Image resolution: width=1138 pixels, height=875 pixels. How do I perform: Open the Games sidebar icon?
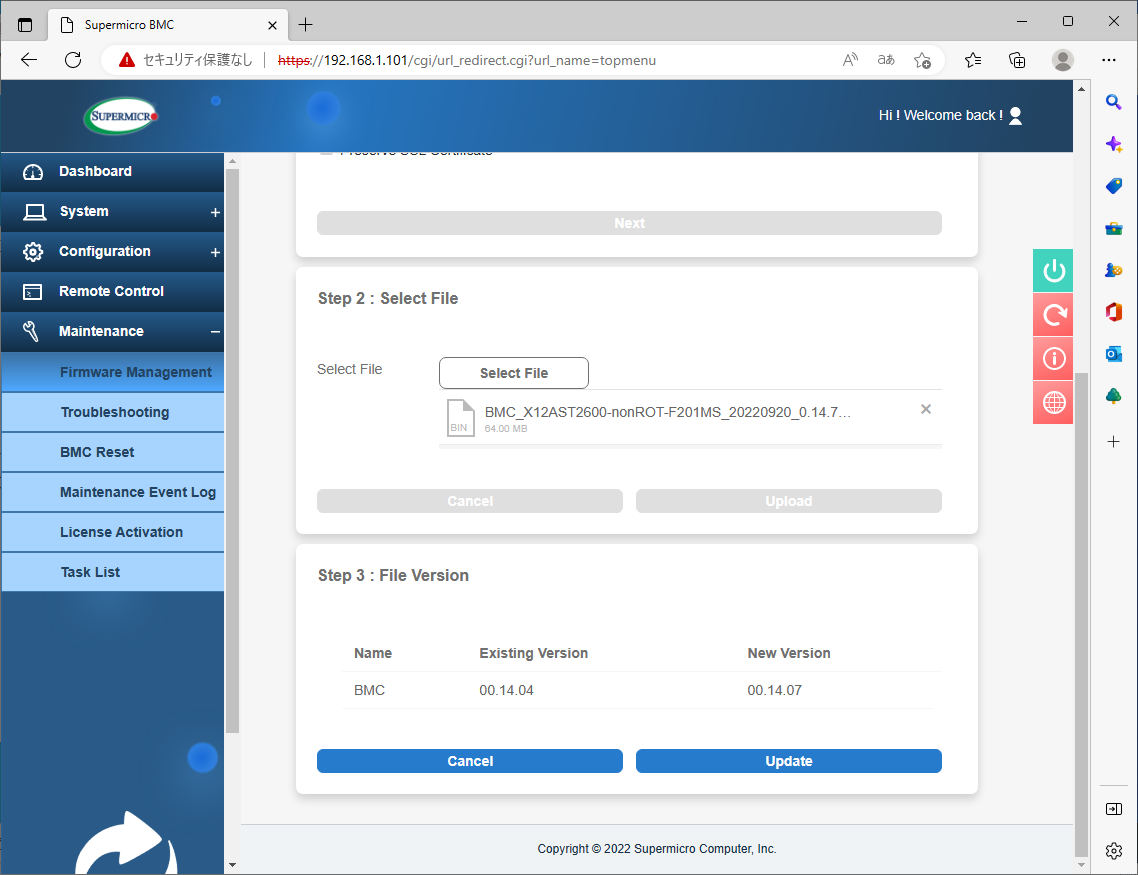(x=1113, y=271)
